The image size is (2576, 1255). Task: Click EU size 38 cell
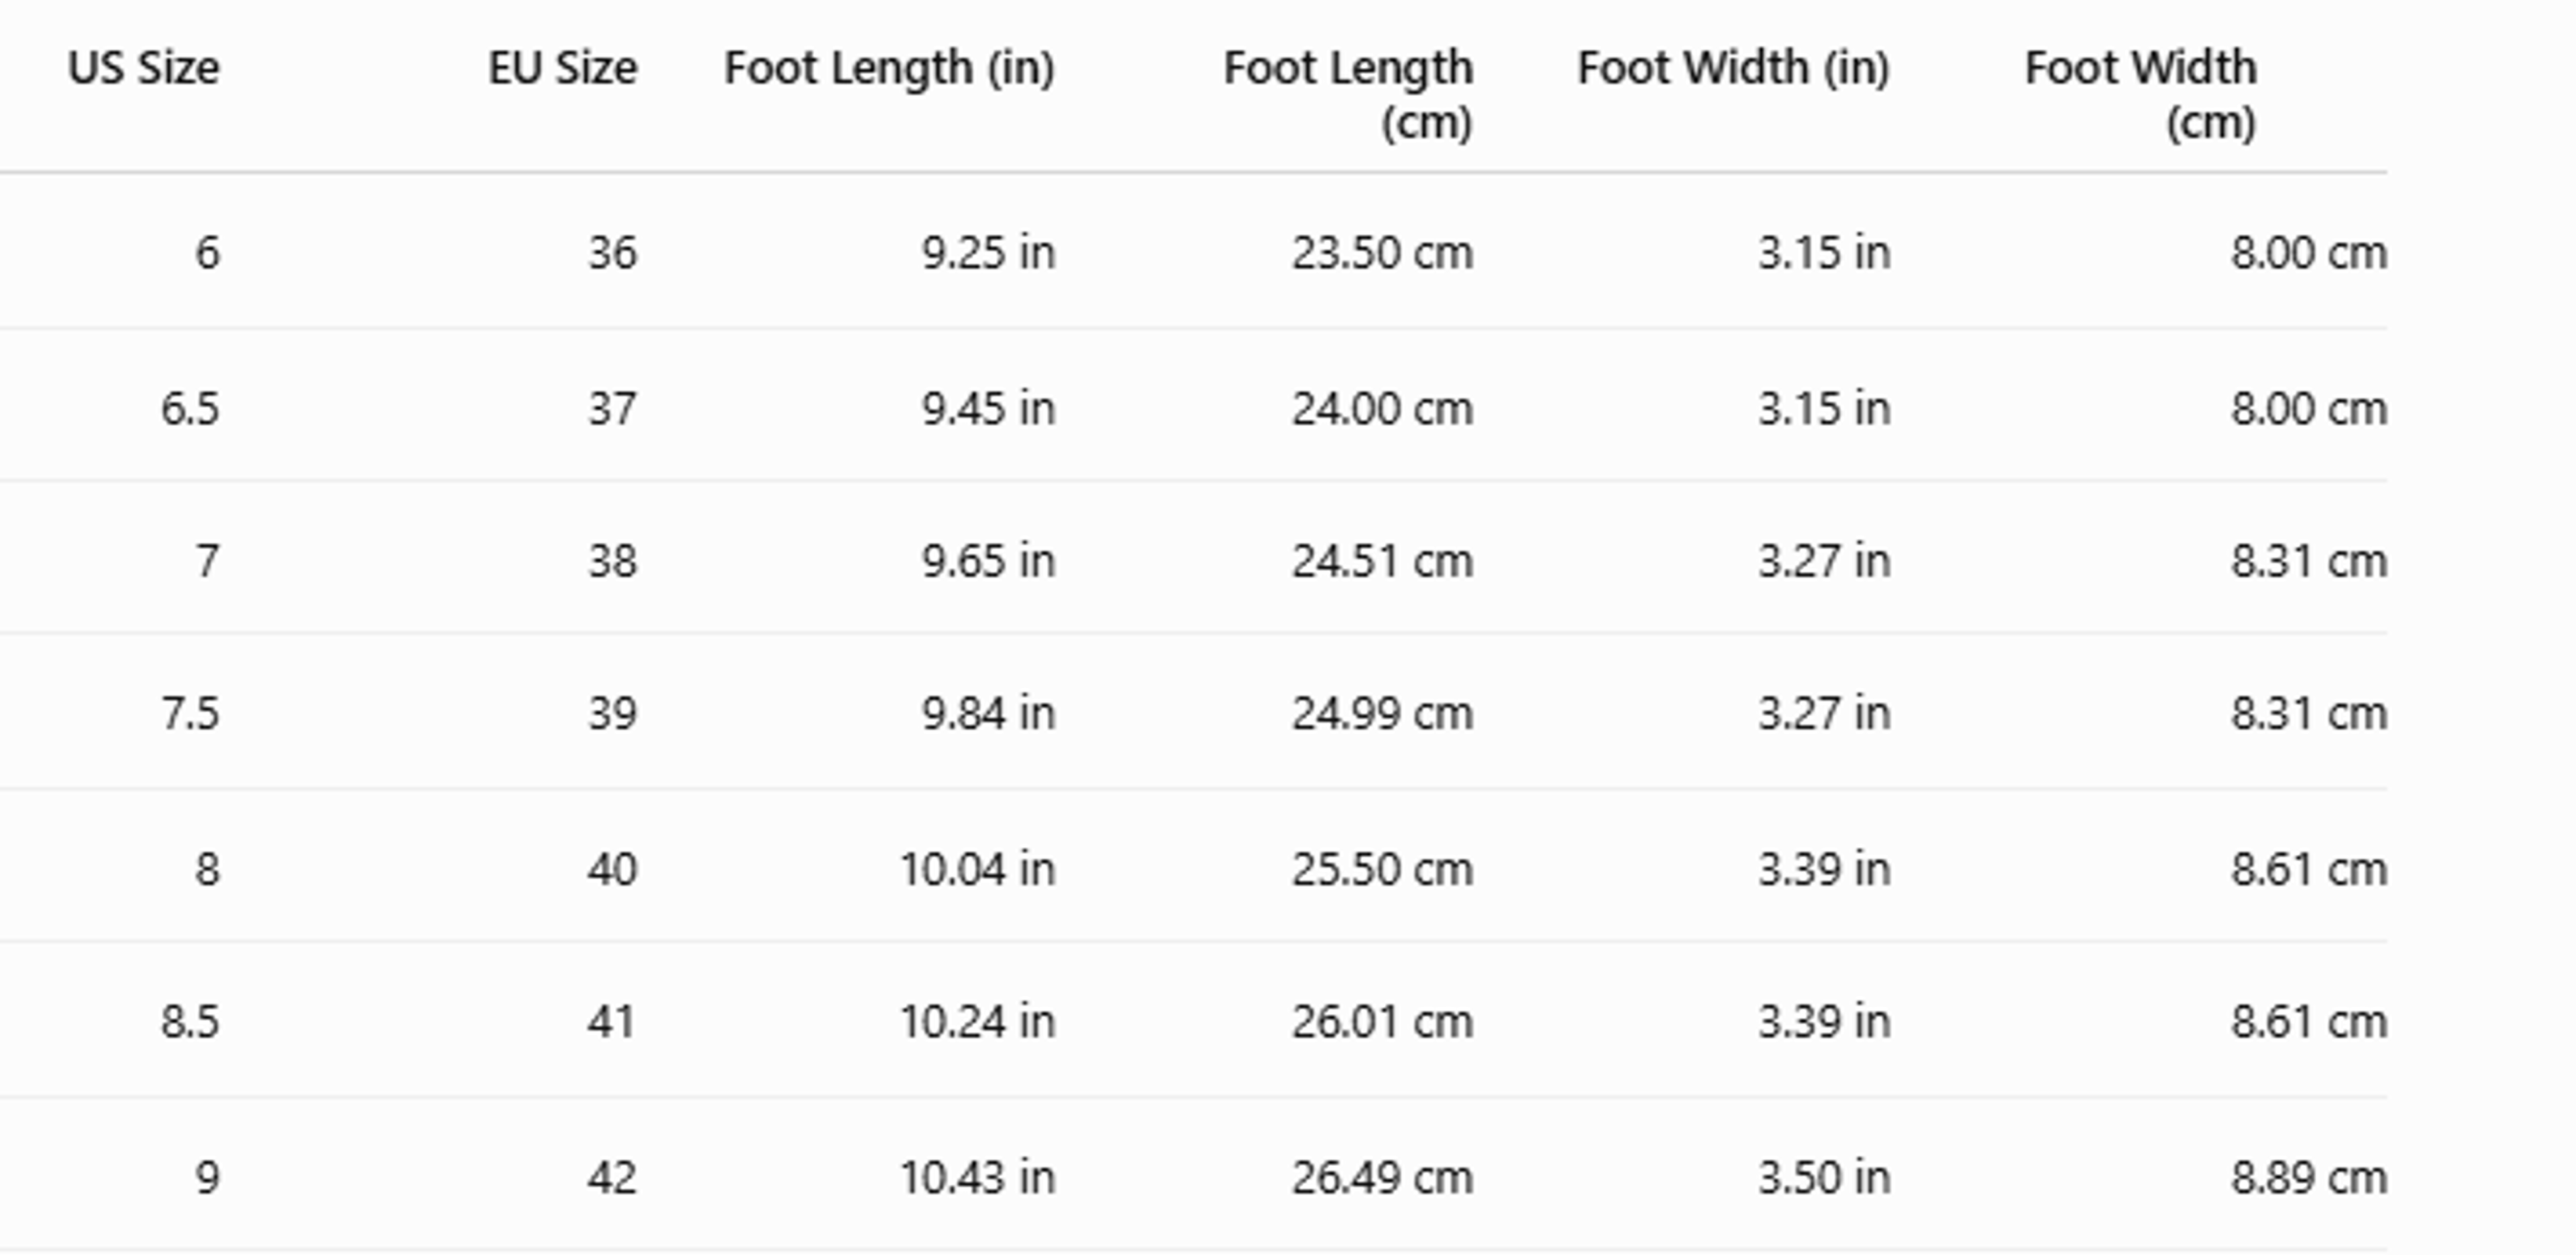(612, 560)
